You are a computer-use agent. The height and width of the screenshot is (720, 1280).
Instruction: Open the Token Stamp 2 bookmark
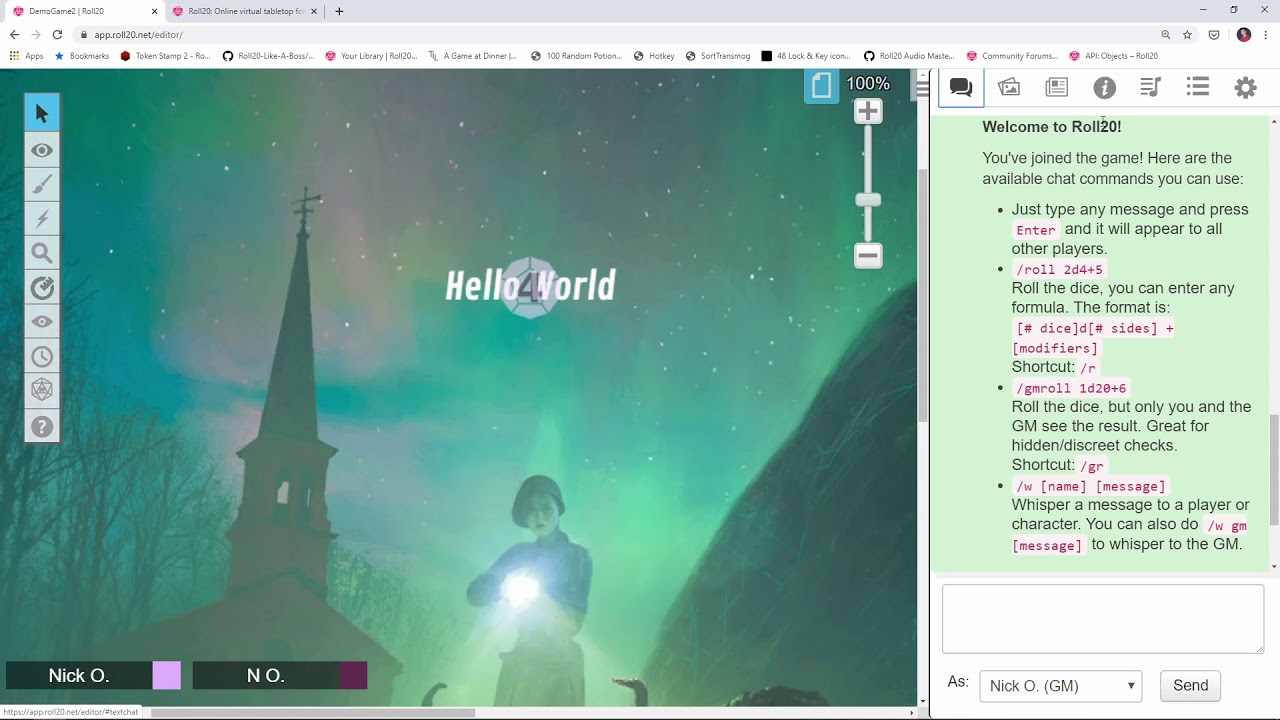point(165,56)
